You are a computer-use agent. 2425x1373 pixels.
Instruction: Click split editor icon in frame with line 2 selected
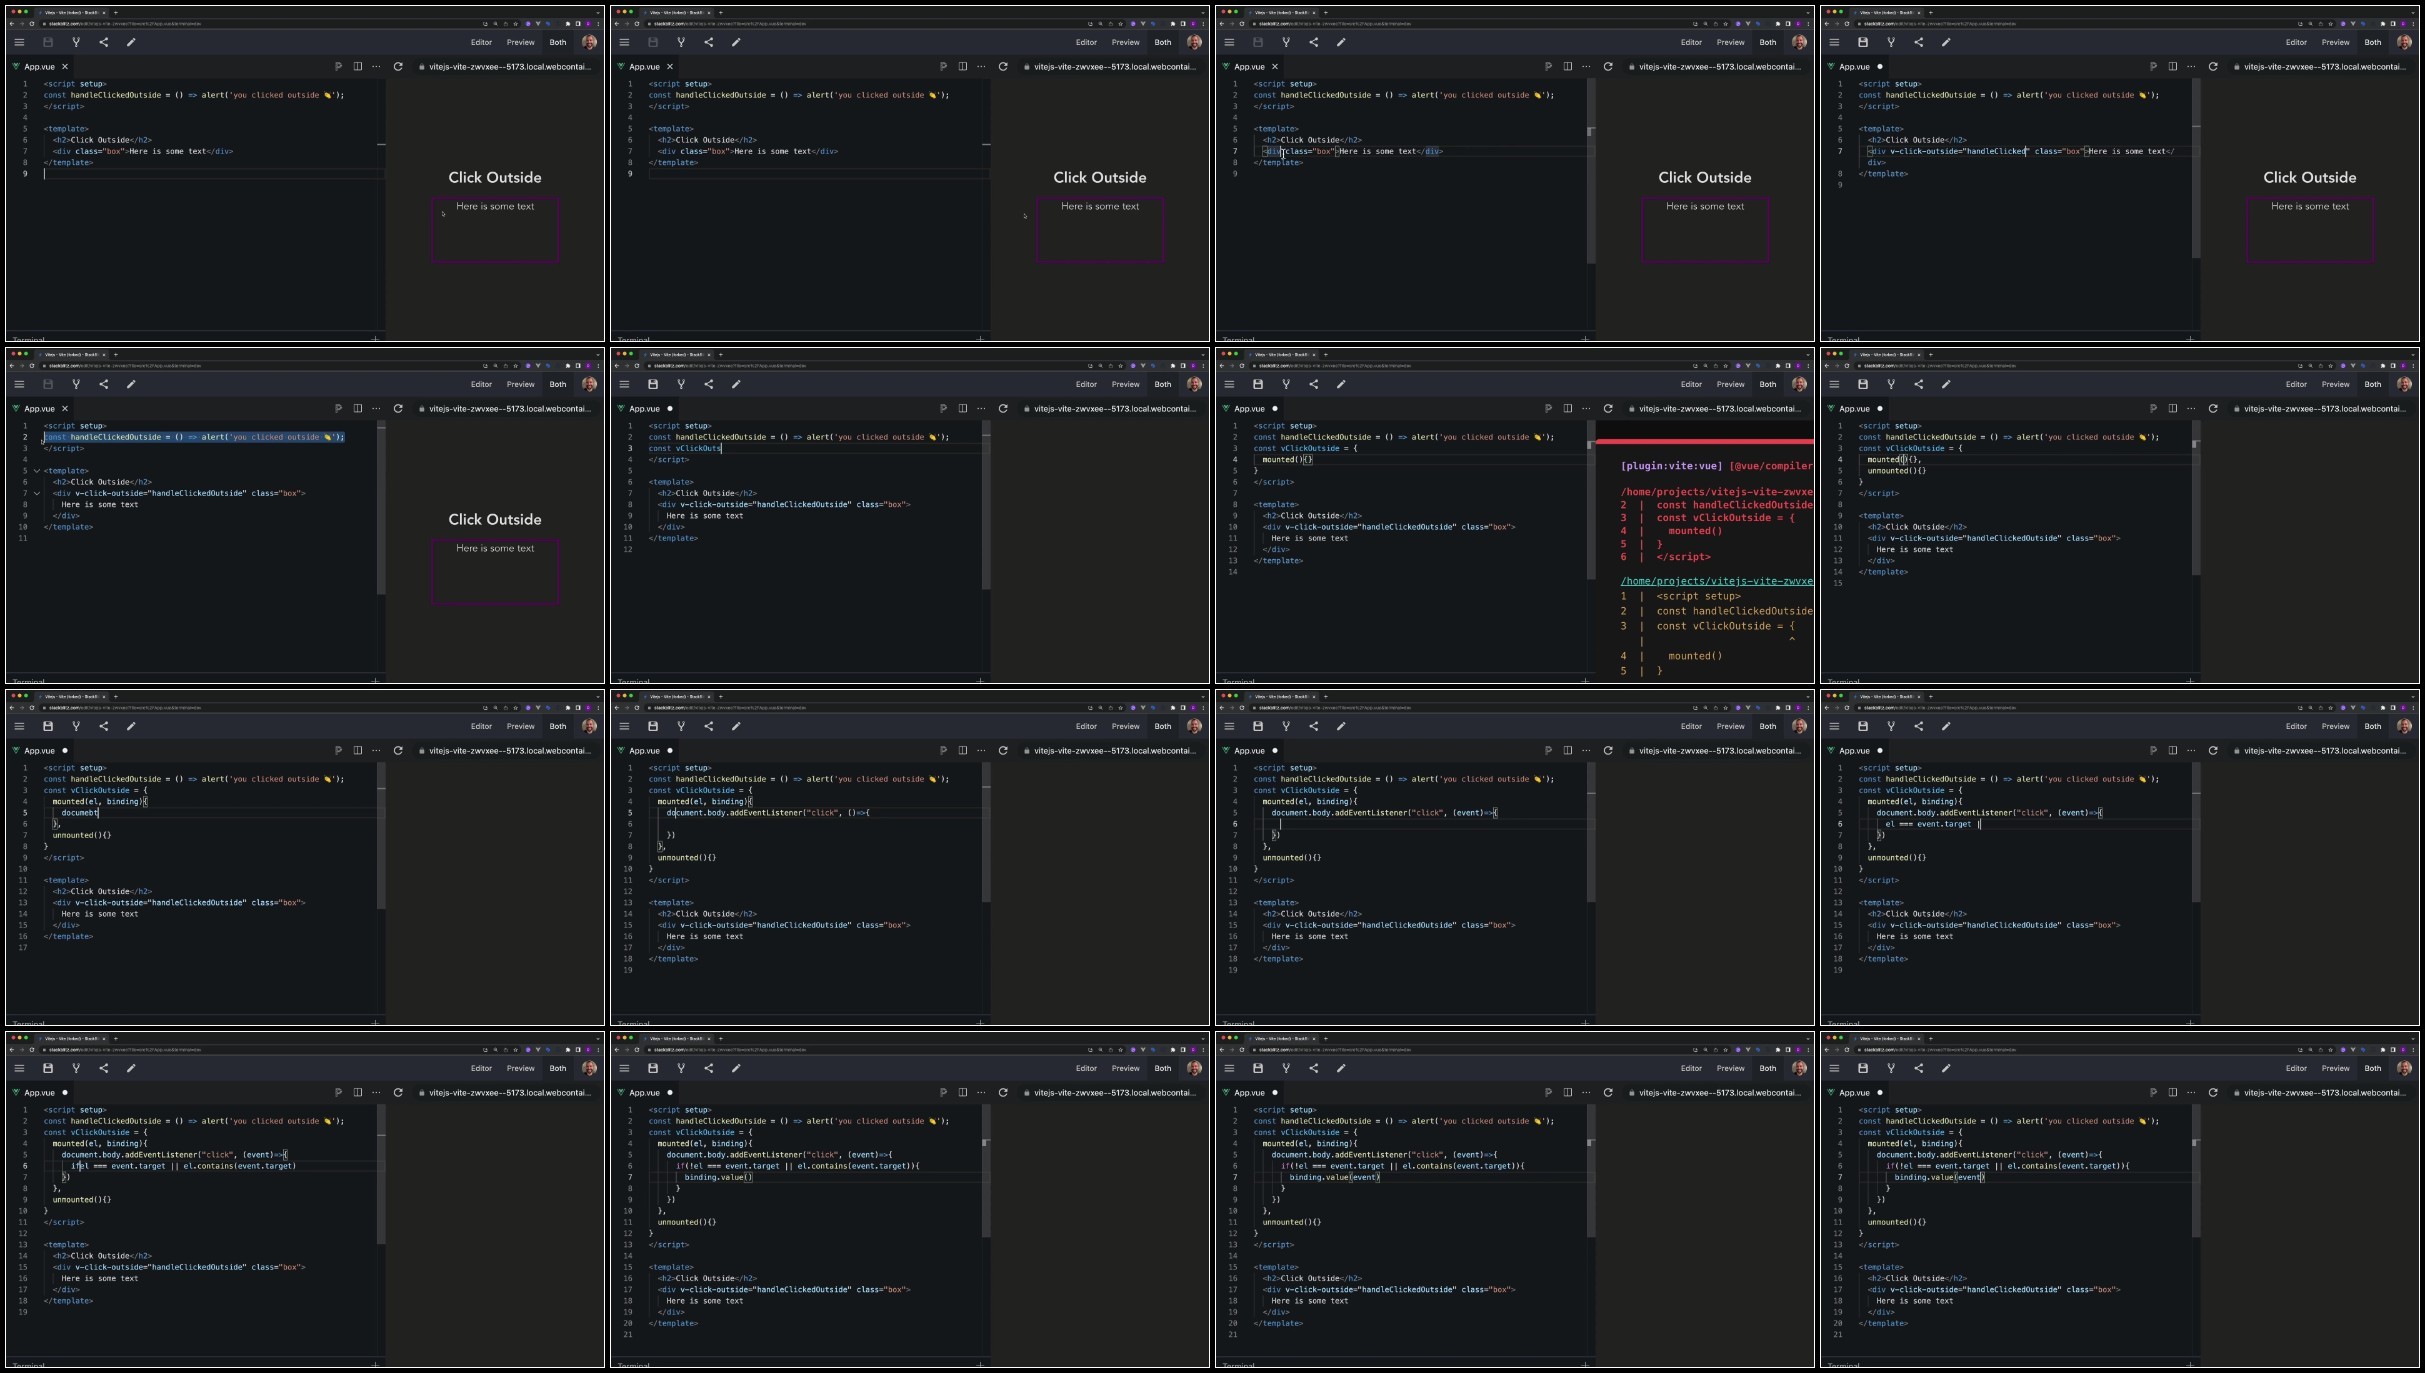(358, 408)
